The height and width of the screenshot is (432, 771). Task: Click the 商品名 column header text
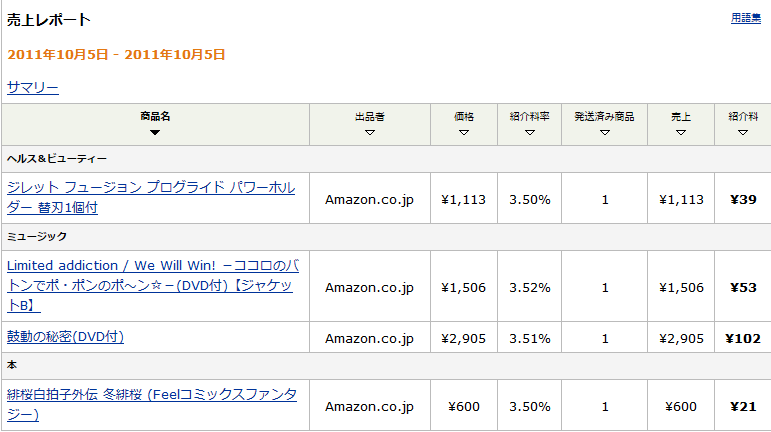pos(155,116)
